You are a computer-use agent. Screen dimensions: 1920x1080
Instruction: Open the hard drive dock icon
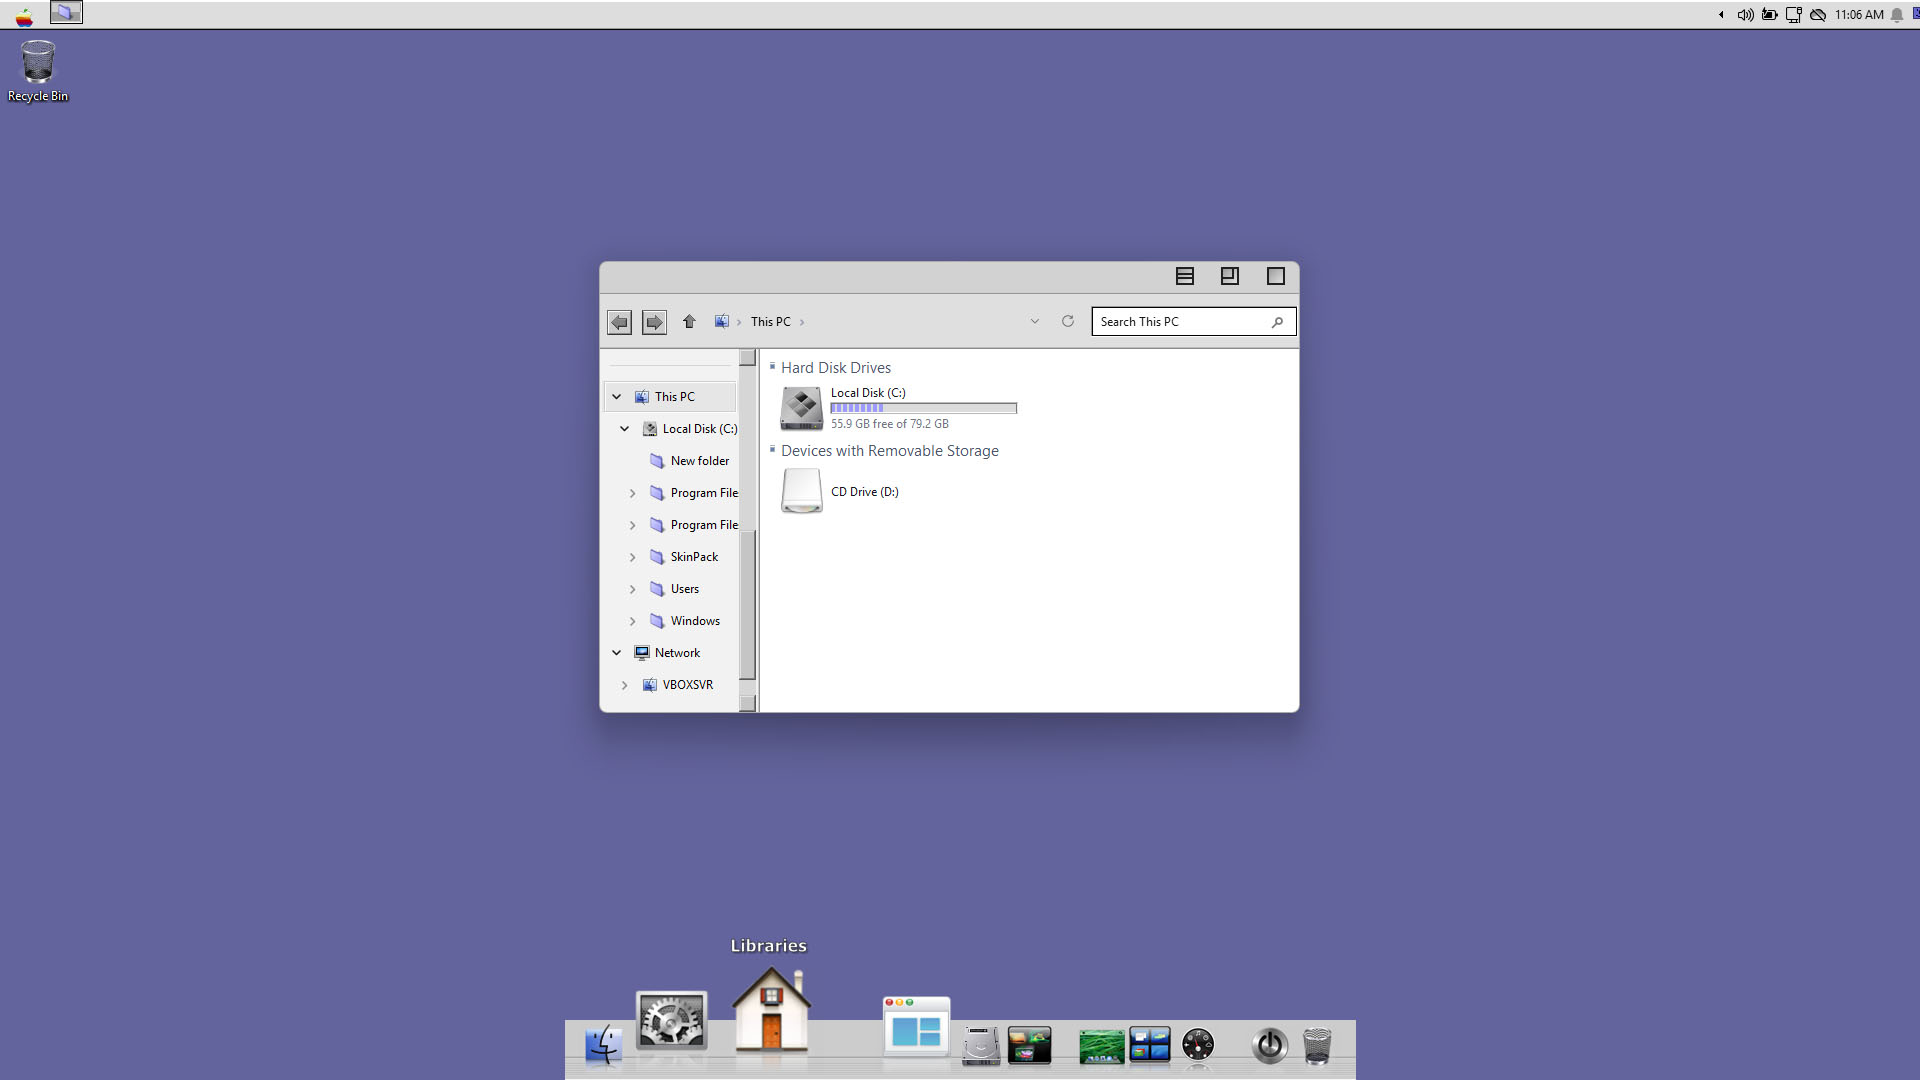pyautogui.click(x=980, y=1046)
